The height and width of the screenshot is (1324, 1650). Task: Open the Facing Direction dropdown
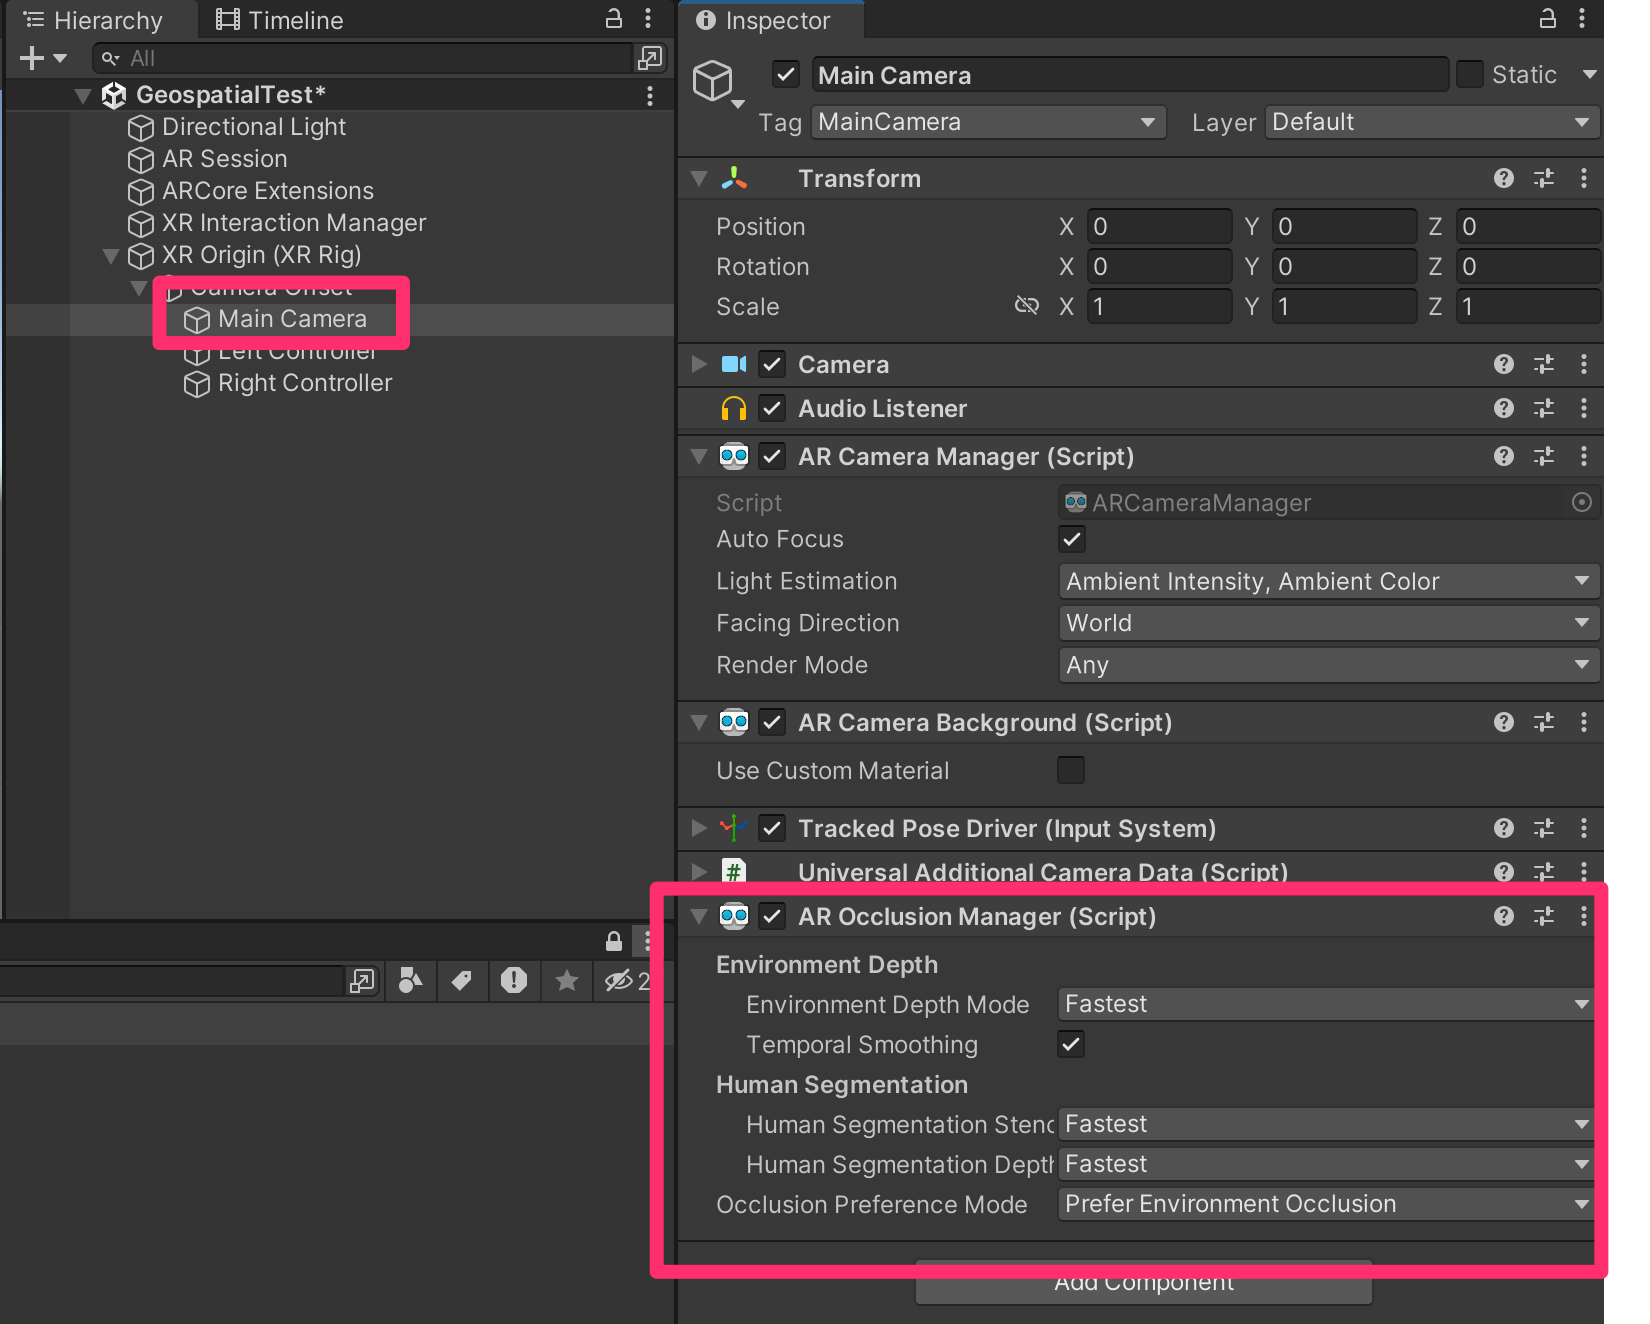pyautogui.click(x=1328, y=623)
